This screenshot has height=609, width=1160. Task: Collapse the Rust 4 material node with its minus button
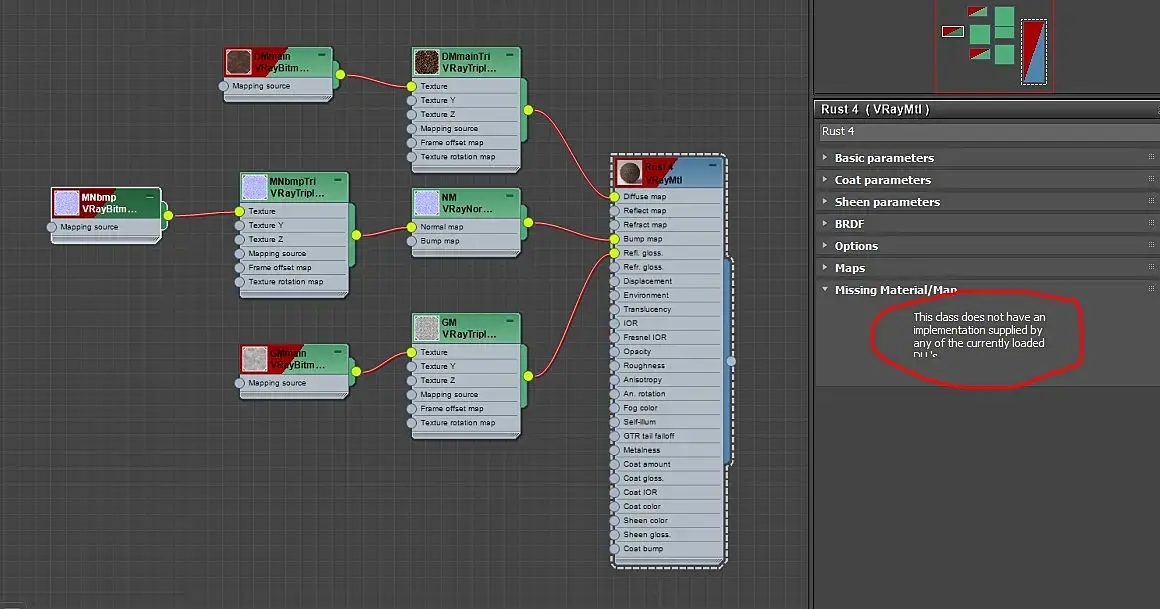coord(712,166)
